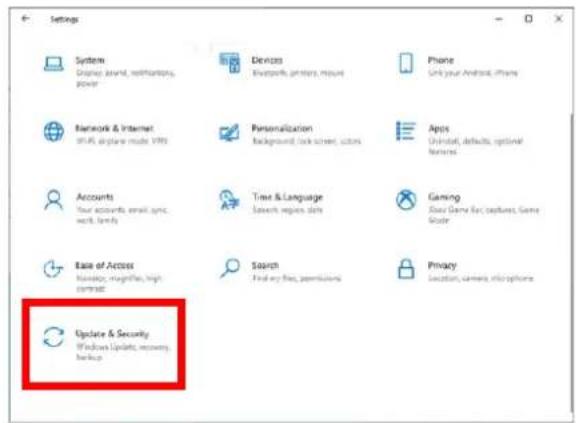576x423 pixels.
Task: Select the Phone category title
Action: tap(441, 60)
